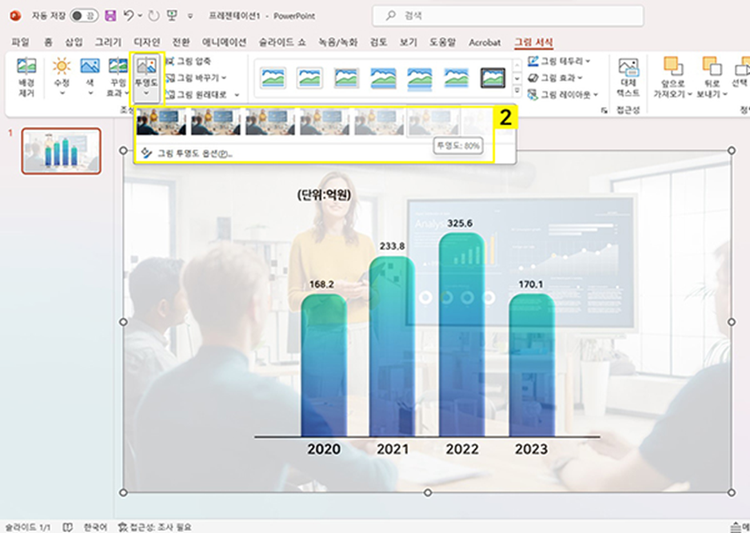The width and height of the screenshot is (750, 533).
Task: Click the 한국어 language indicator in status bar
Action: tap(95, 527)
